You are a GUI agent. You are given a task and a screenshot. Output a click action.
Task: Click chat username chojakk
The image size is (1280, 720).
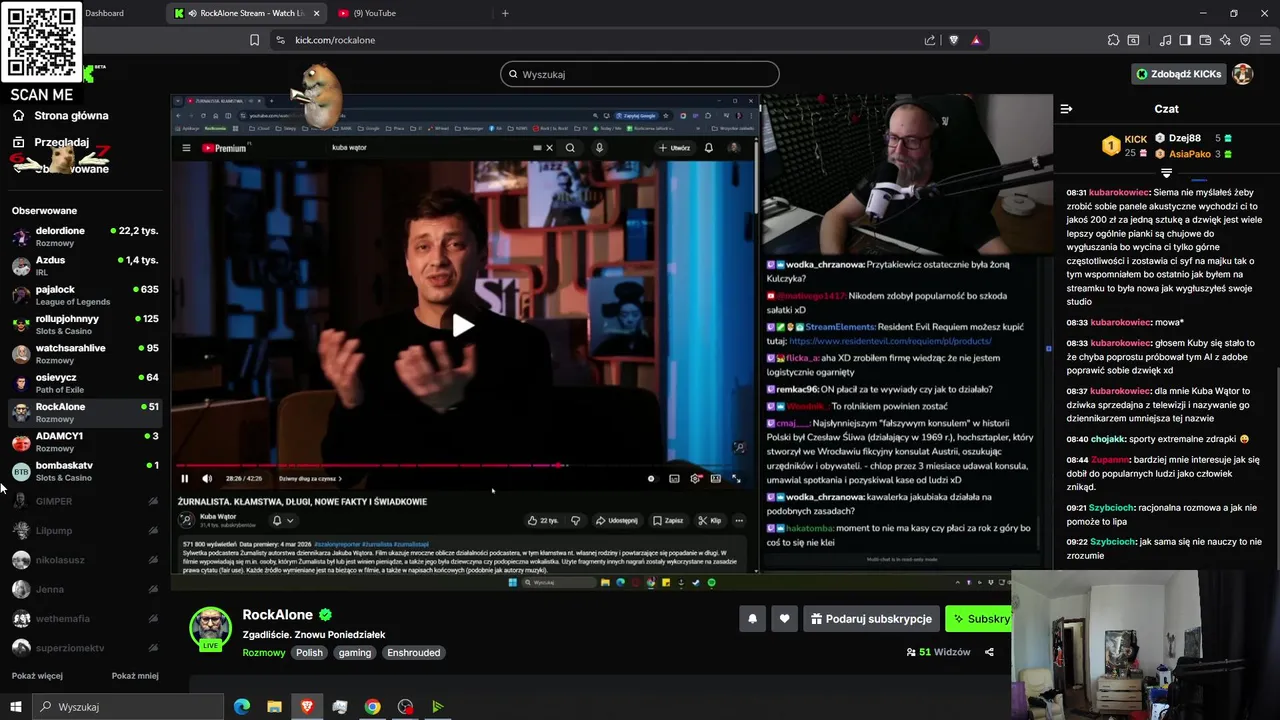tap(1107, 439)
